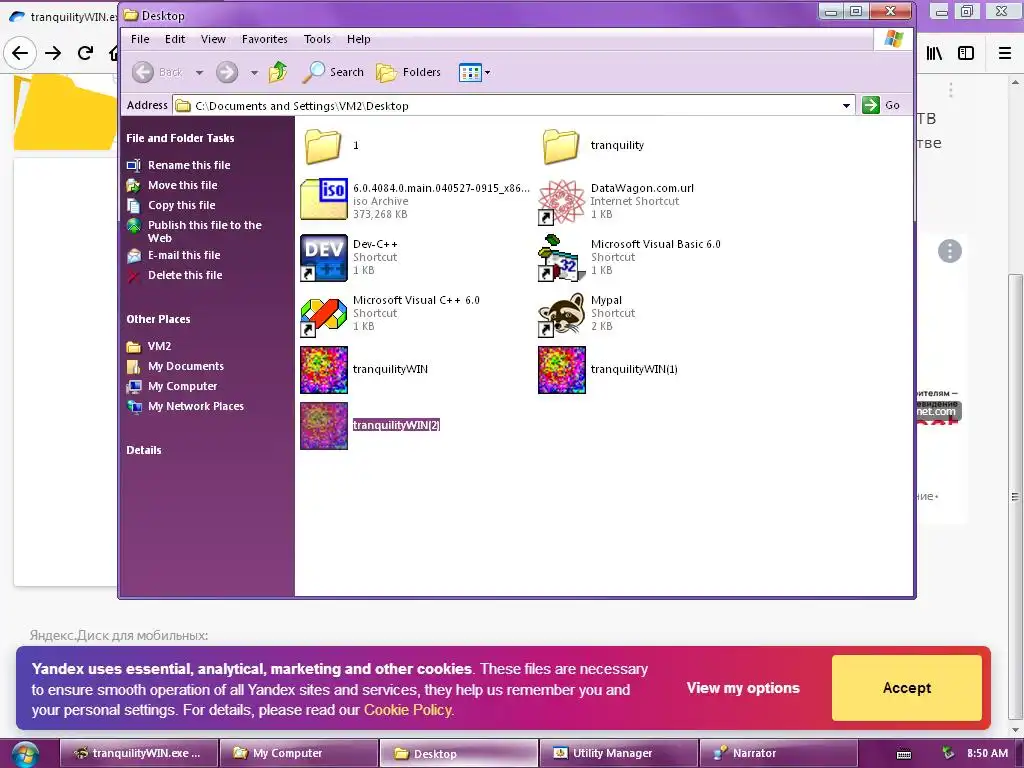Select the folder named 1
Screen dimensions: 1024x768
point(323,145)
